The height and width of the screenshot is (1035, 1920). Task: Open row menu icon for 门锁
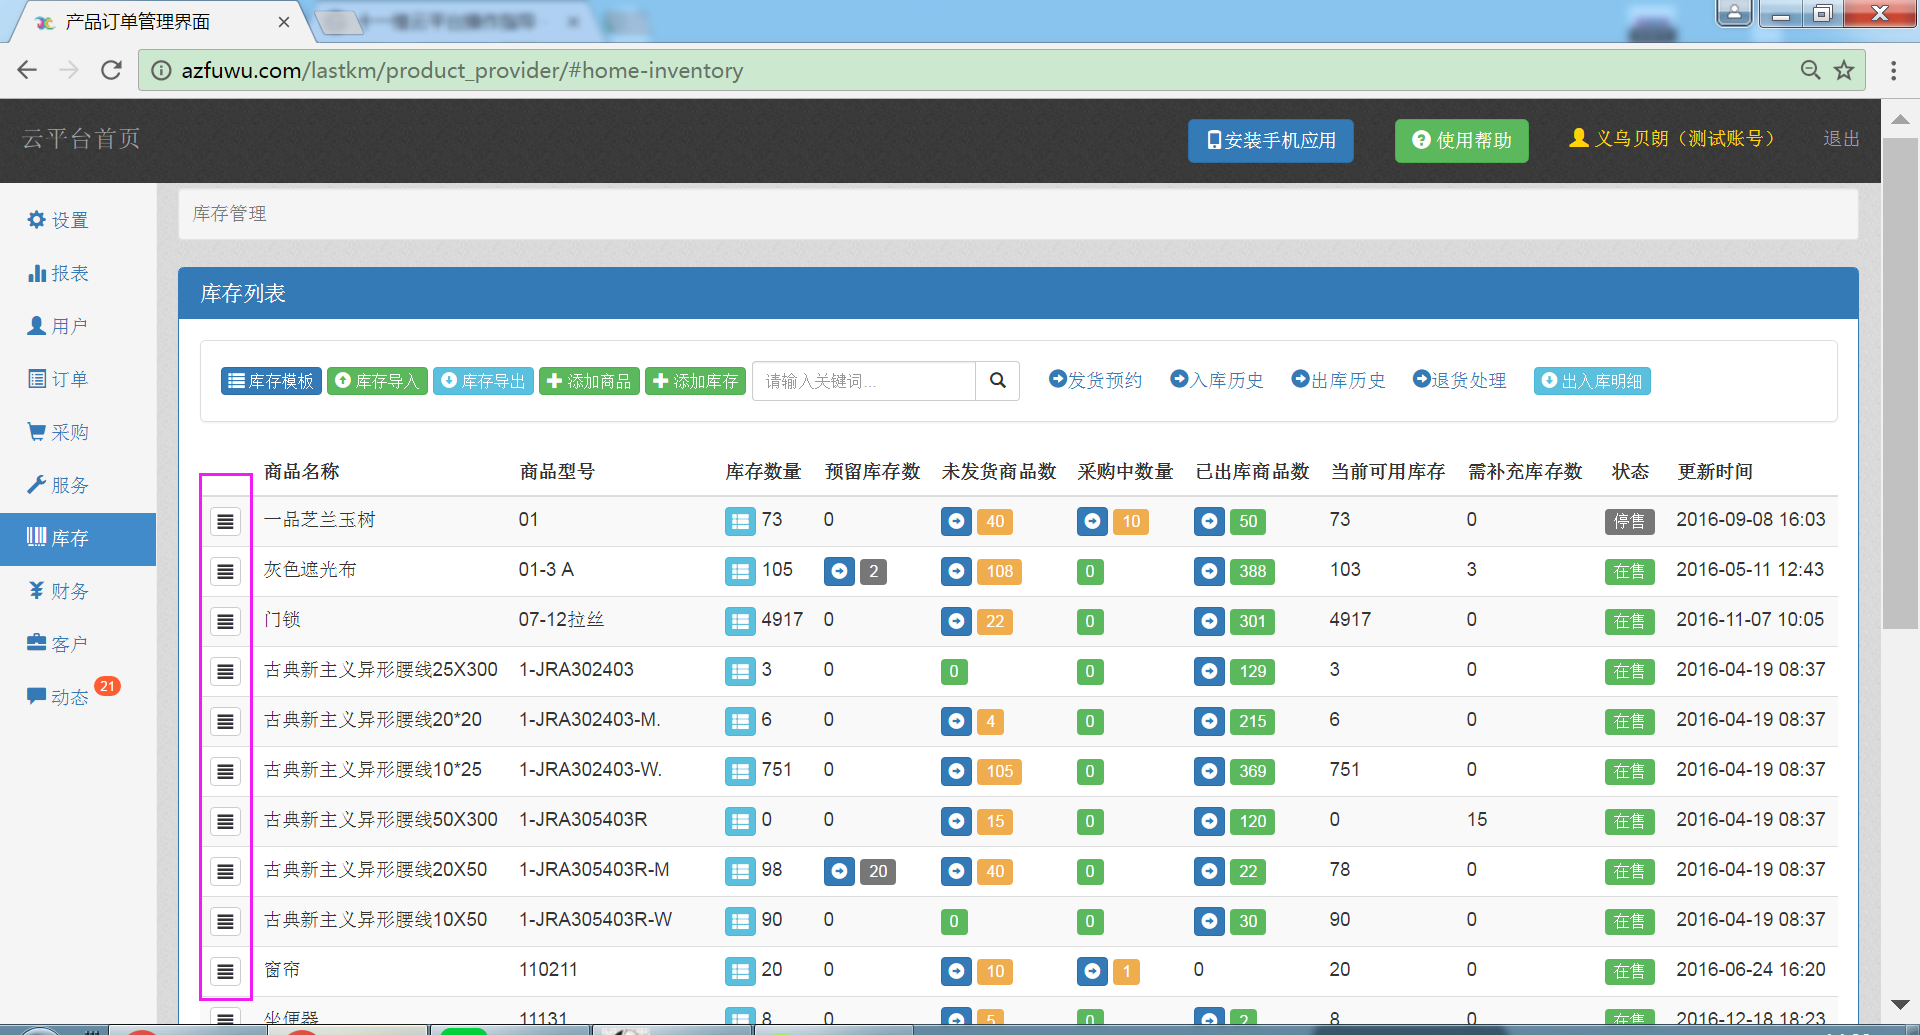(226, 622)
